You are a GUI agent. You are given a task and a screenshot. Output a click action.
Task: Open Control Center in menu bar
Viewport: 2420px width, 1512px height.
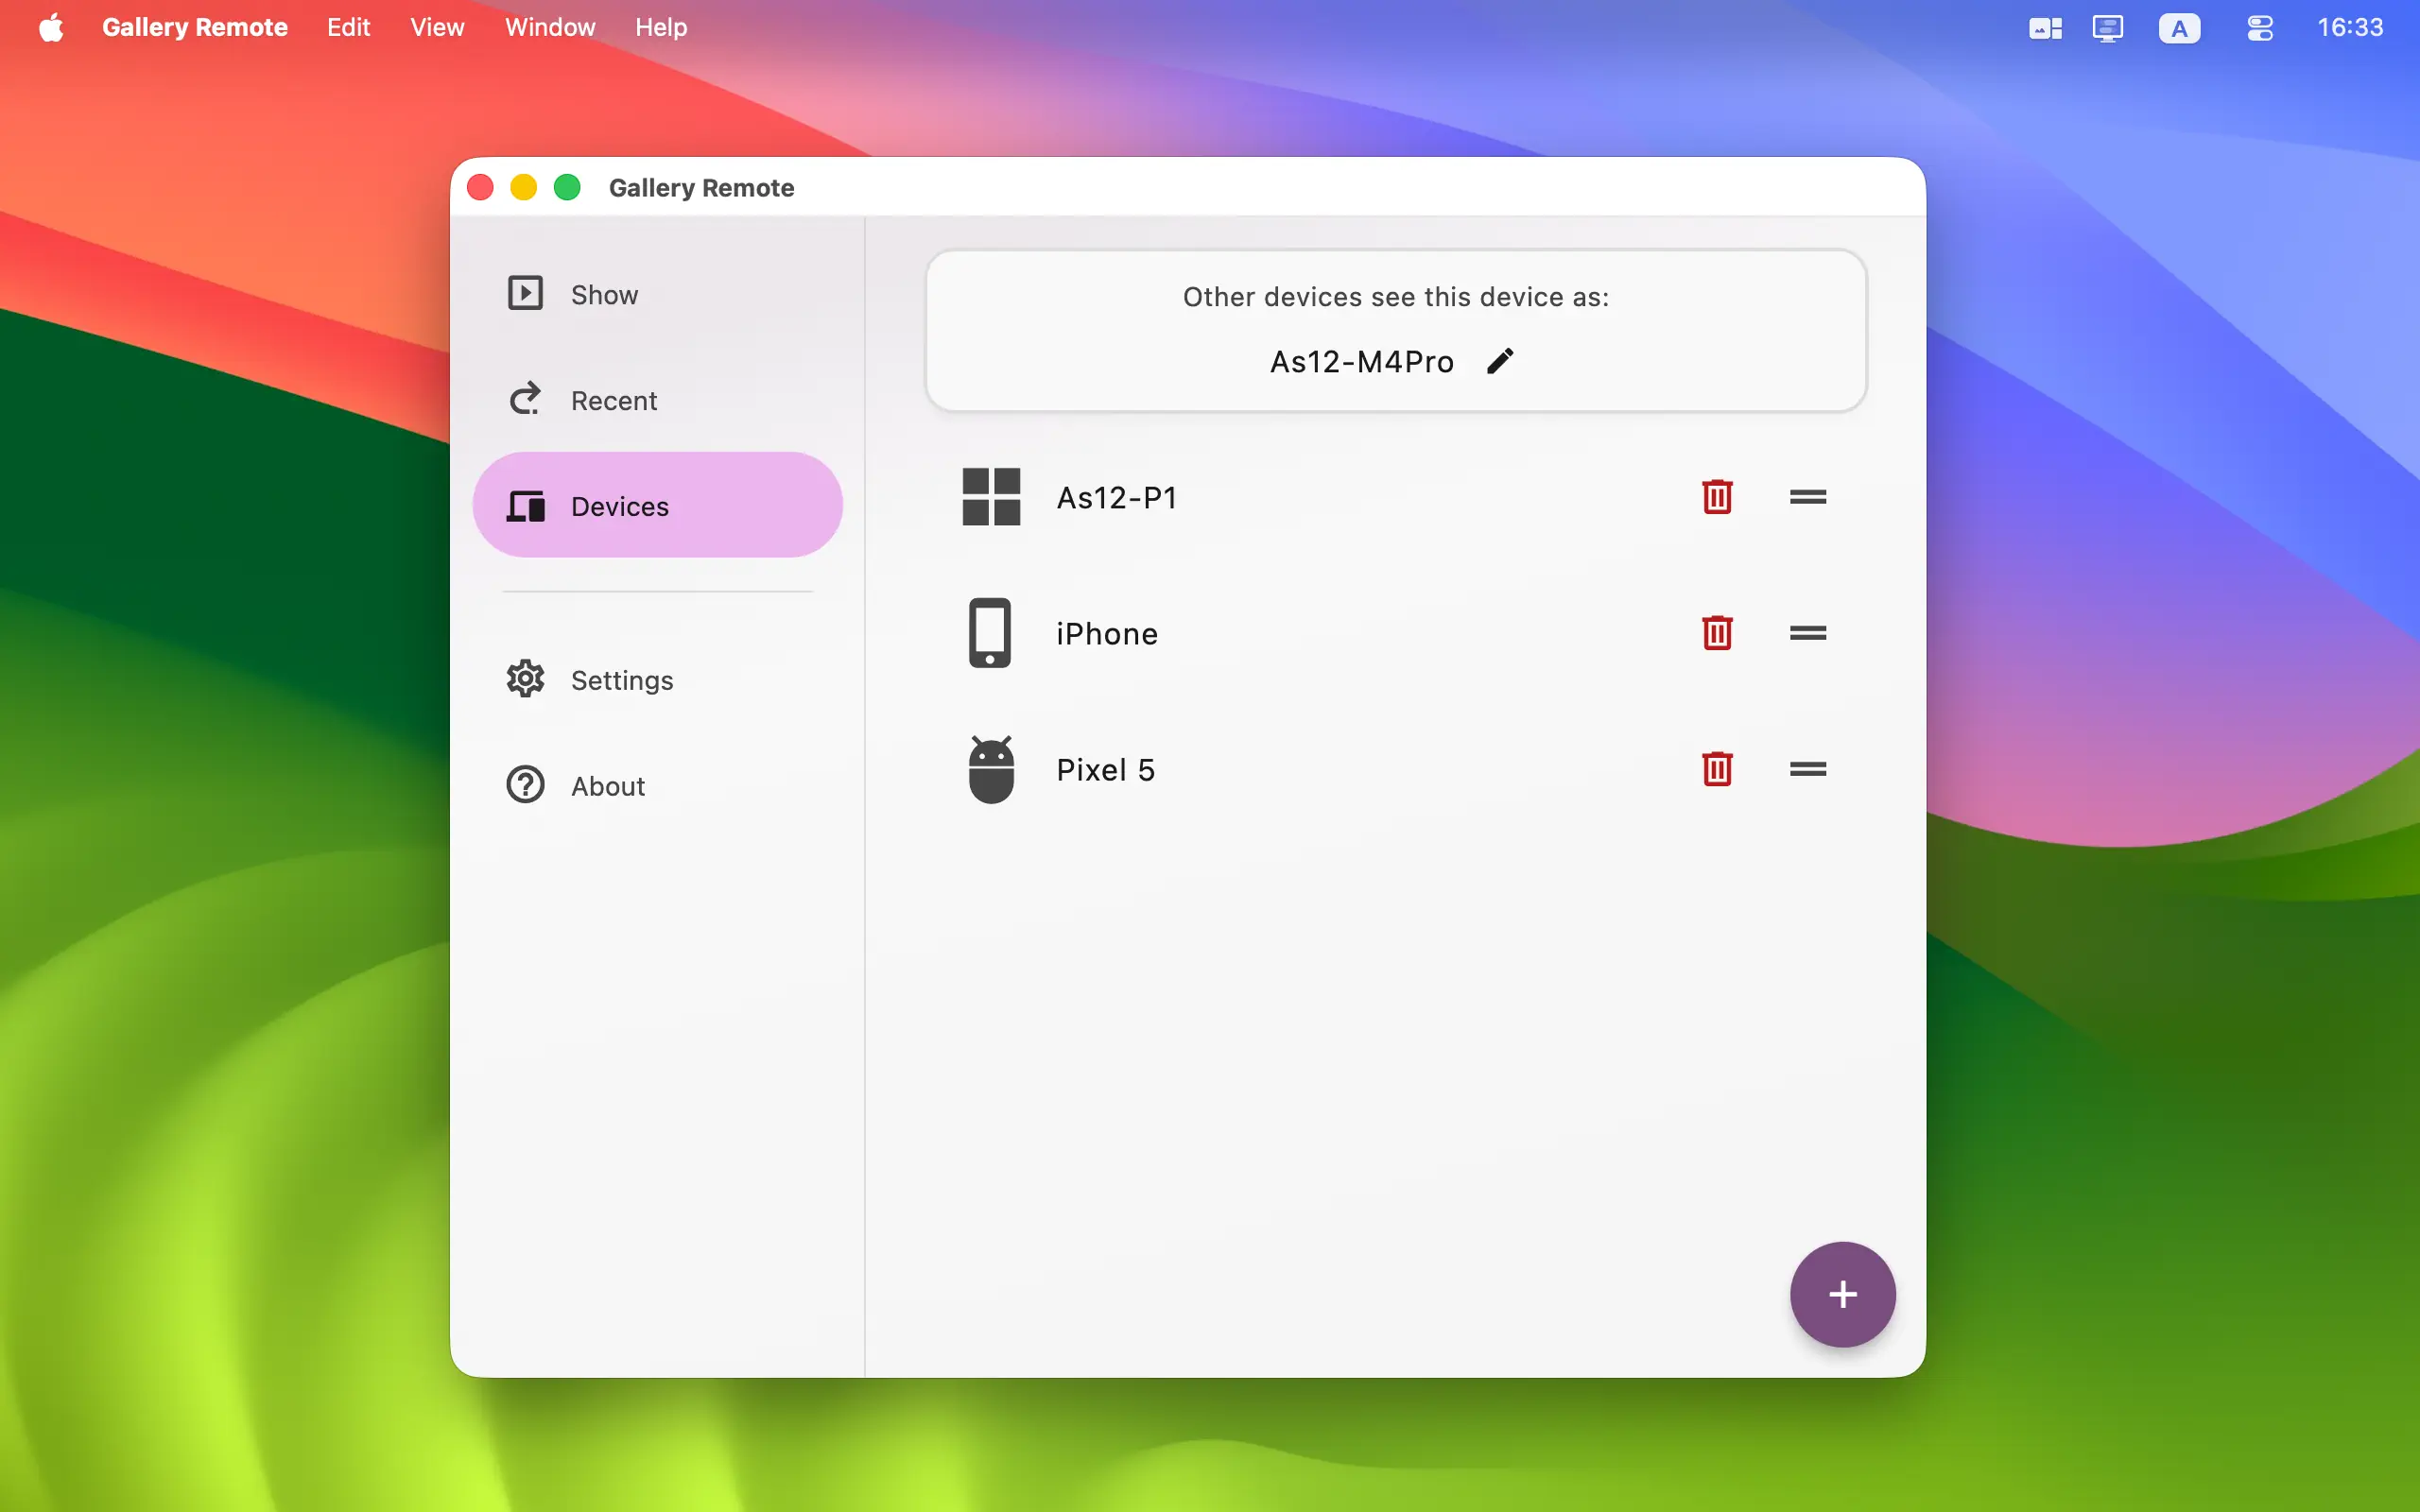[x=2260, y=28]
